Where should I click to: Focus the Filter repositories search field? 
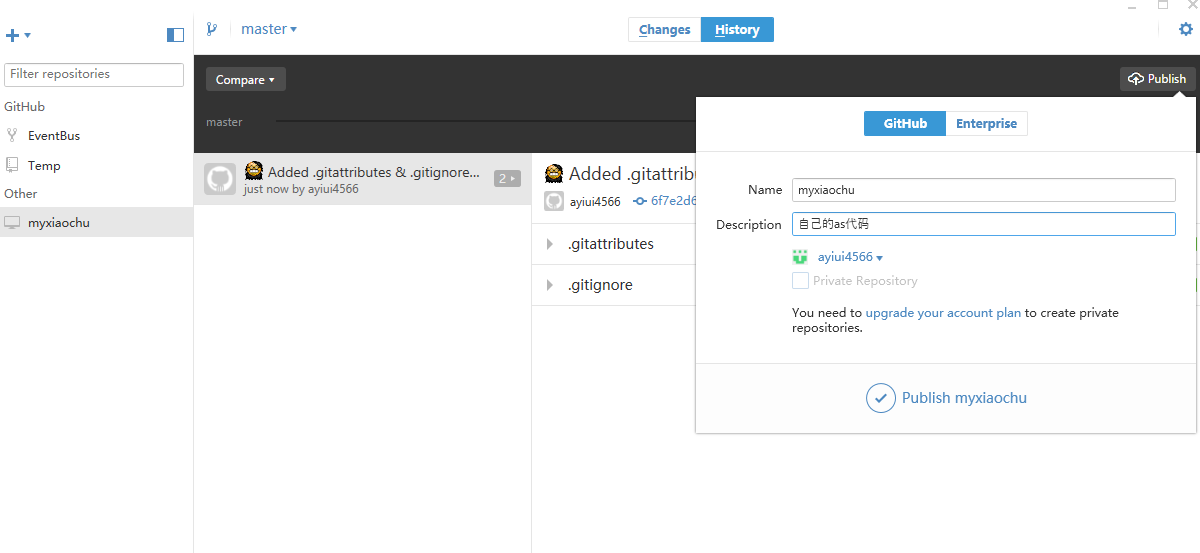[x=94, y=74]
